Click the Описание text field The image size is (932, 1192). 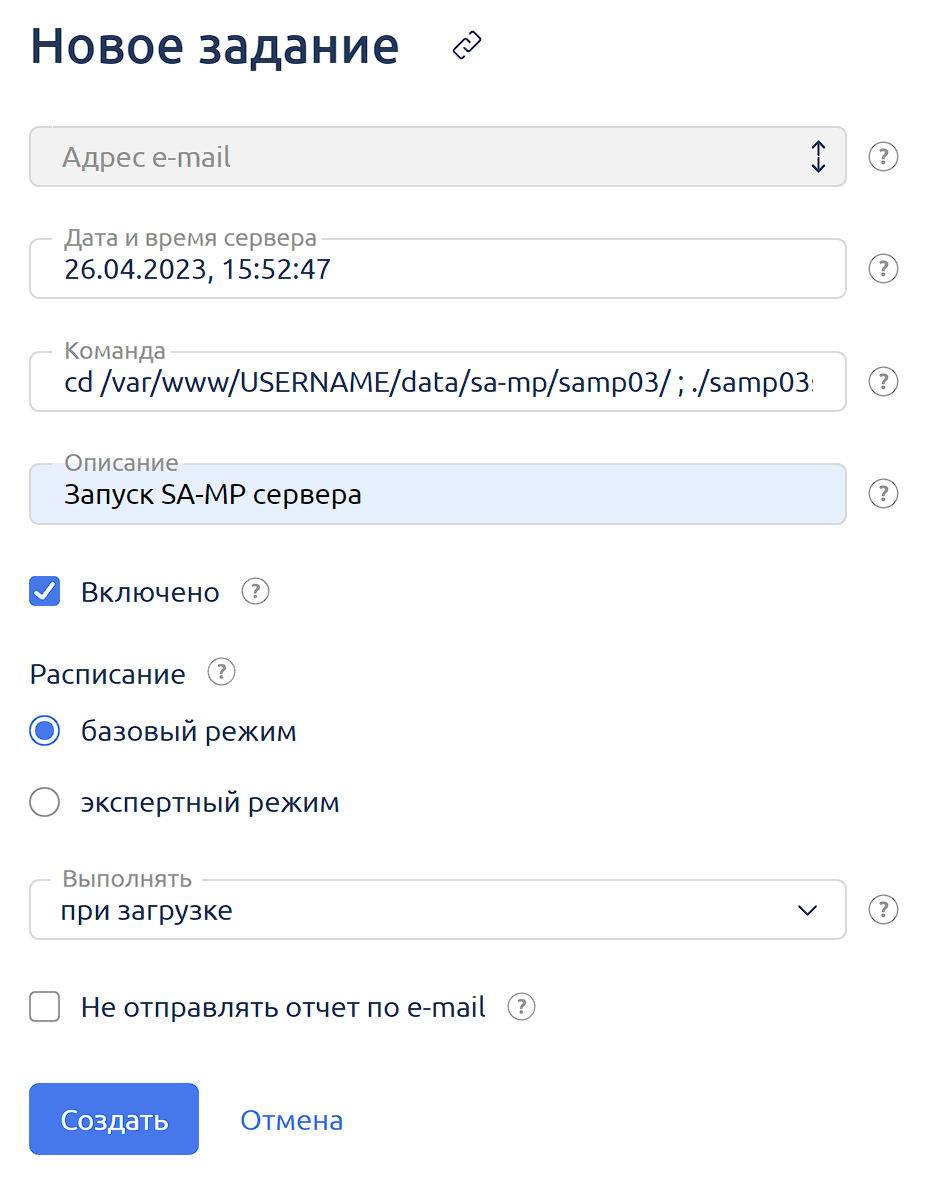coord(438,496)
